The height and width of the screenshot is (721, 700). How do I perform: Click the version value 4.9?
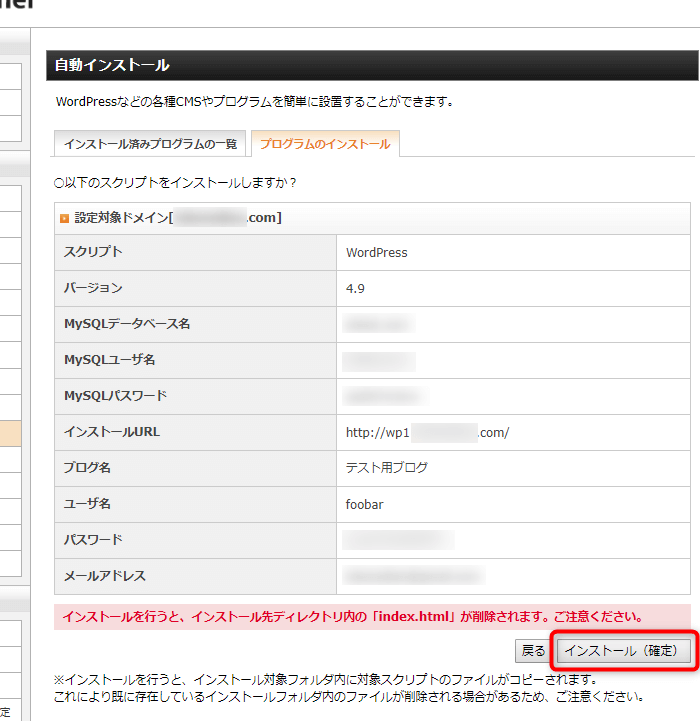pyautogui.click(x=357, y=288)
